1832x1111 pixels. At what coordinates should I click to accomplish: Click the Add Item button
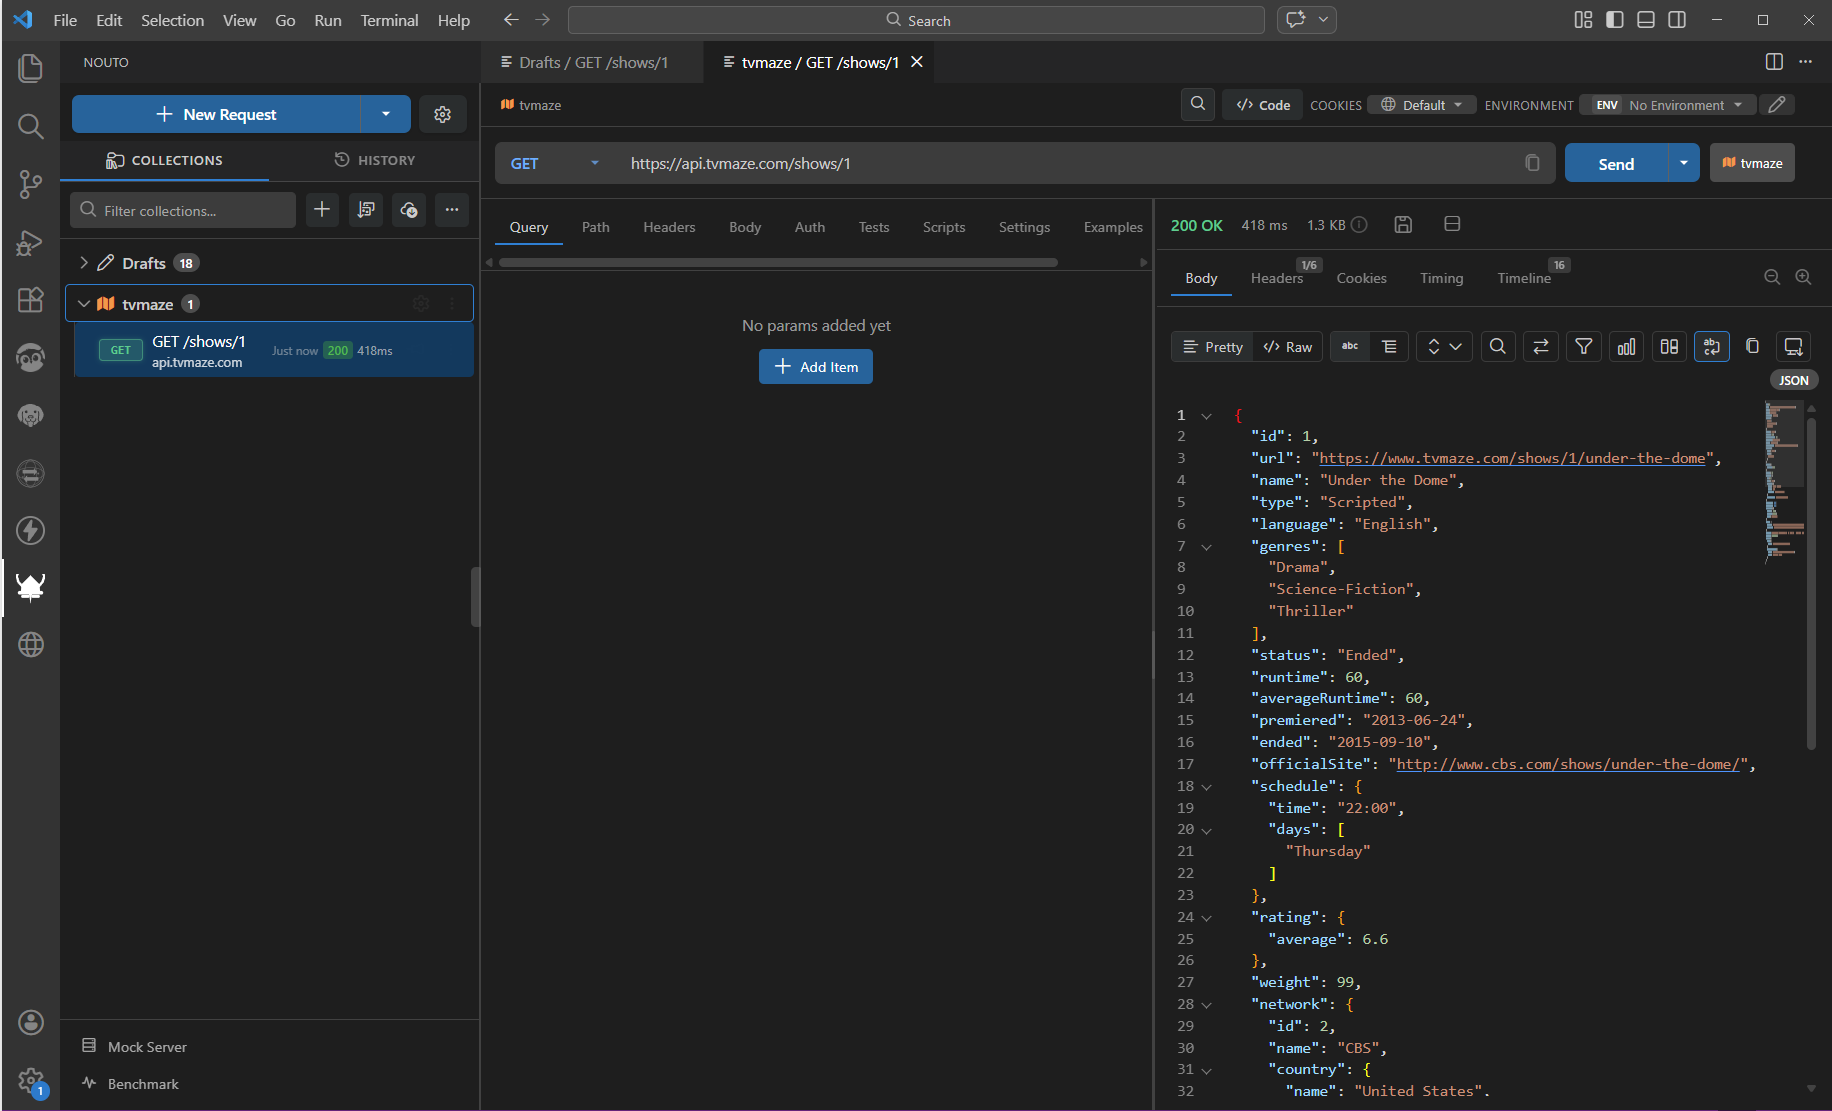(816, 366)
